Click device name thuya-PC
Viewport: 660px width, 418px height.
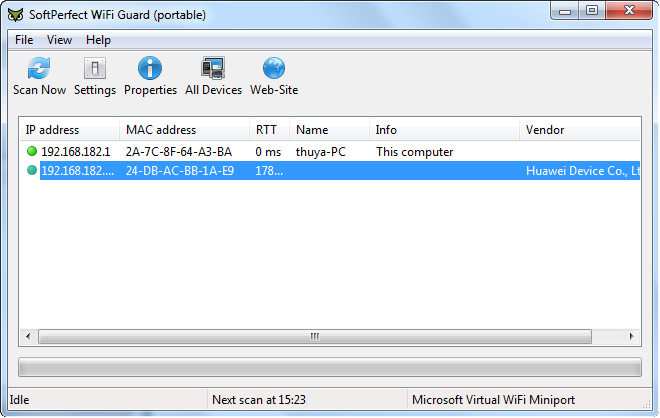tap(321, 152)
